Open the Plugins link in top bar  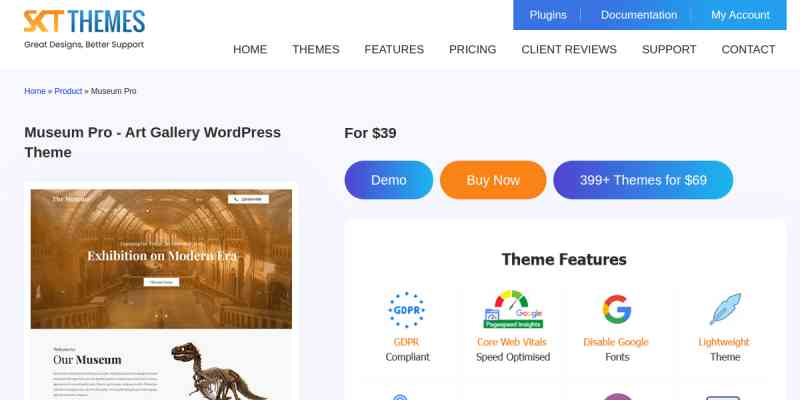(548, 15)
